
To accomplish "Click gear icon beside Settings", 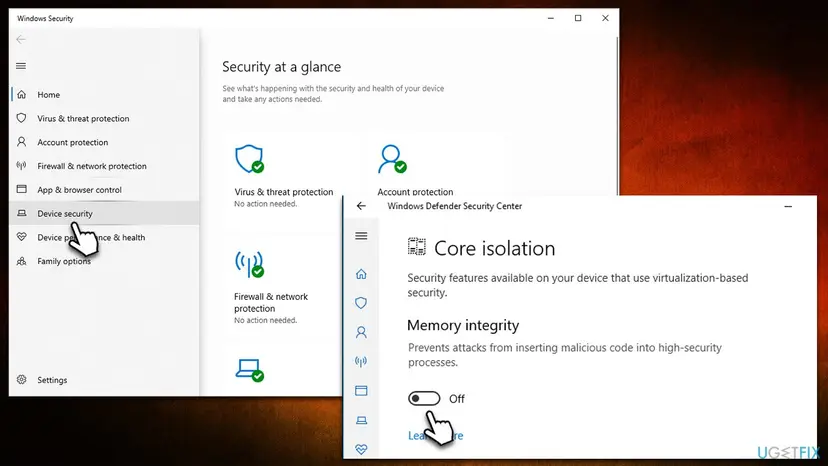I will pyautogui.click(x=22, y=379).
